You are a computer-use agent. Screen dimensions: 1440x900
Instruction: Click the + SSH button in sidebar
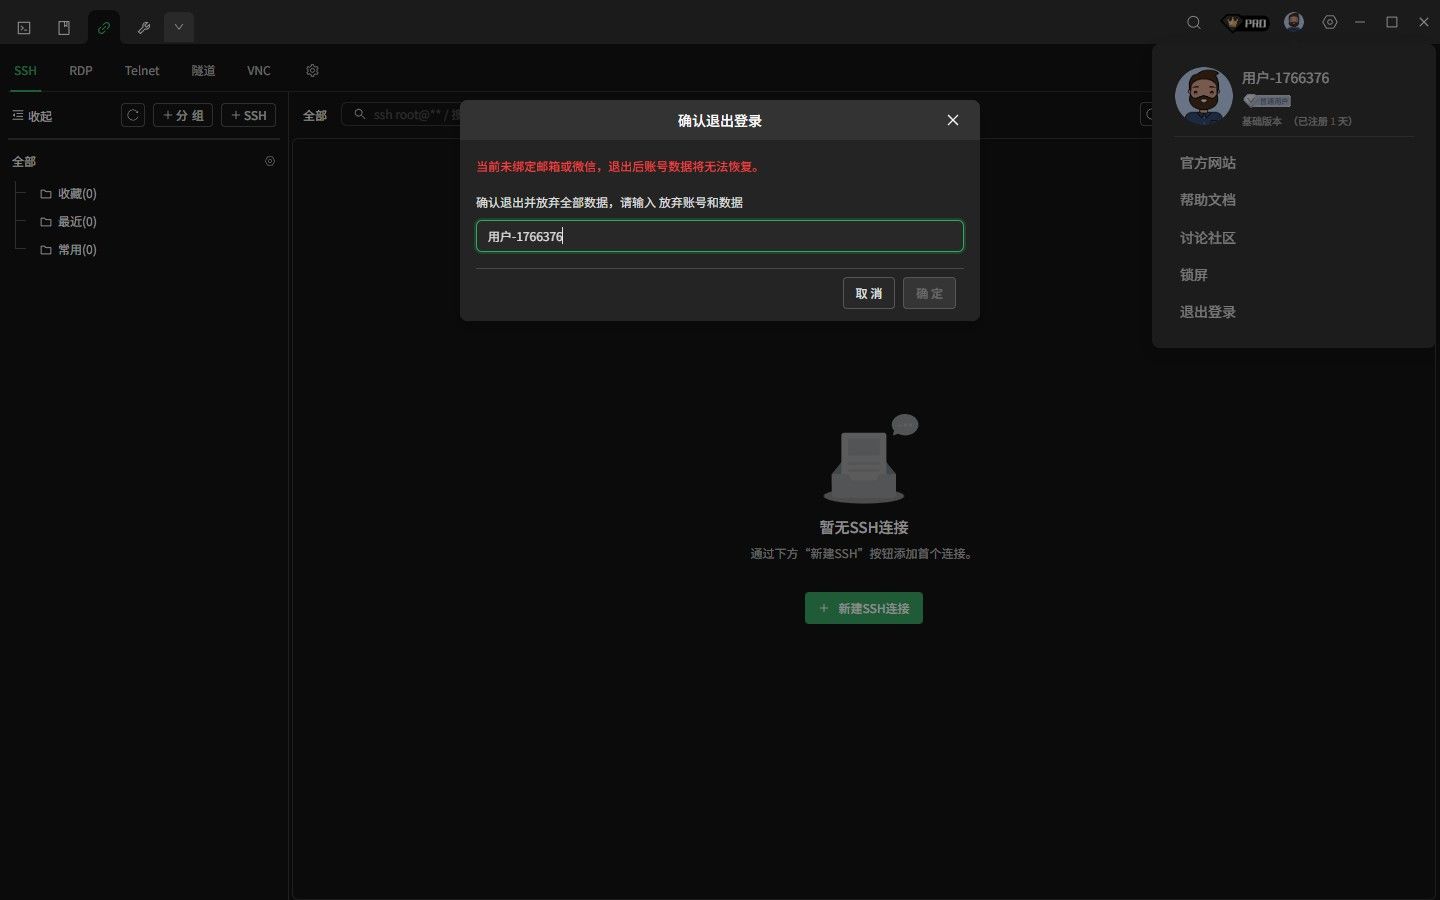coord(248,115)
